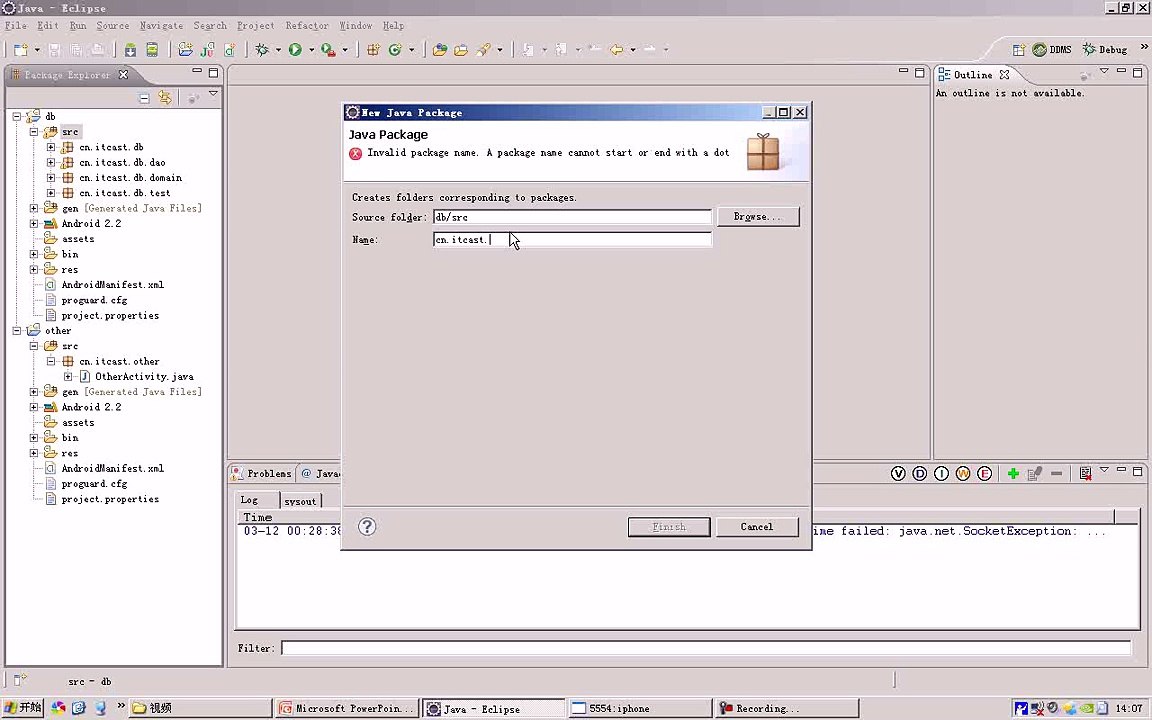Open the Navigate menu
Image resolution: width=1152 pixels, height=720 pixels.
(x=161, y=26)
